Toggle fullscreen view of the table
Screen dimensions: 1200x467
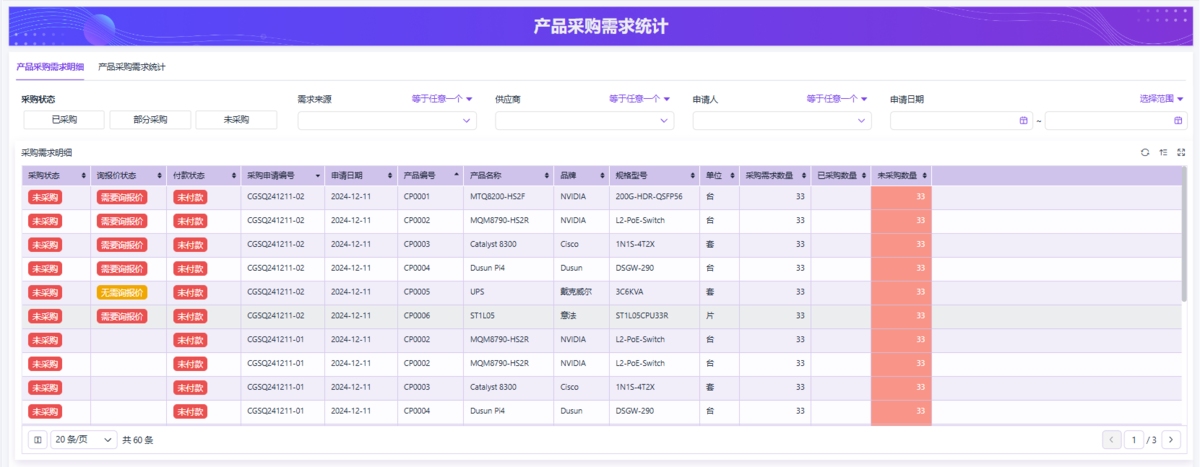1181,153
